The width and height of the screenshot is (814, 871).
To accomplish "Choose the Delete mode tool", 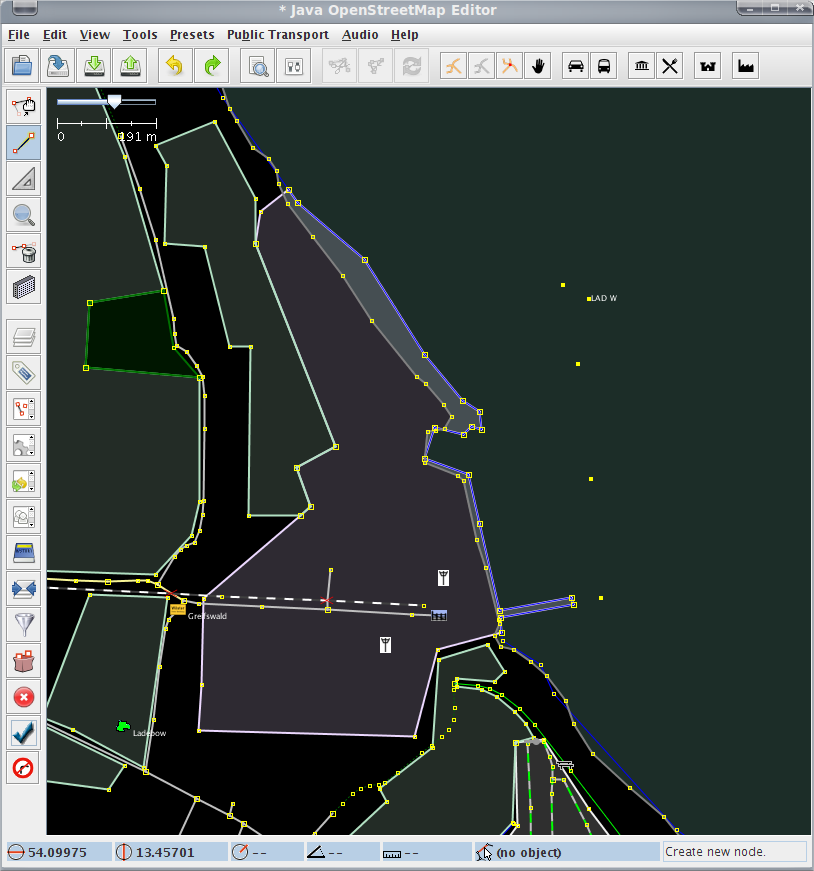I will click(24, 250).
